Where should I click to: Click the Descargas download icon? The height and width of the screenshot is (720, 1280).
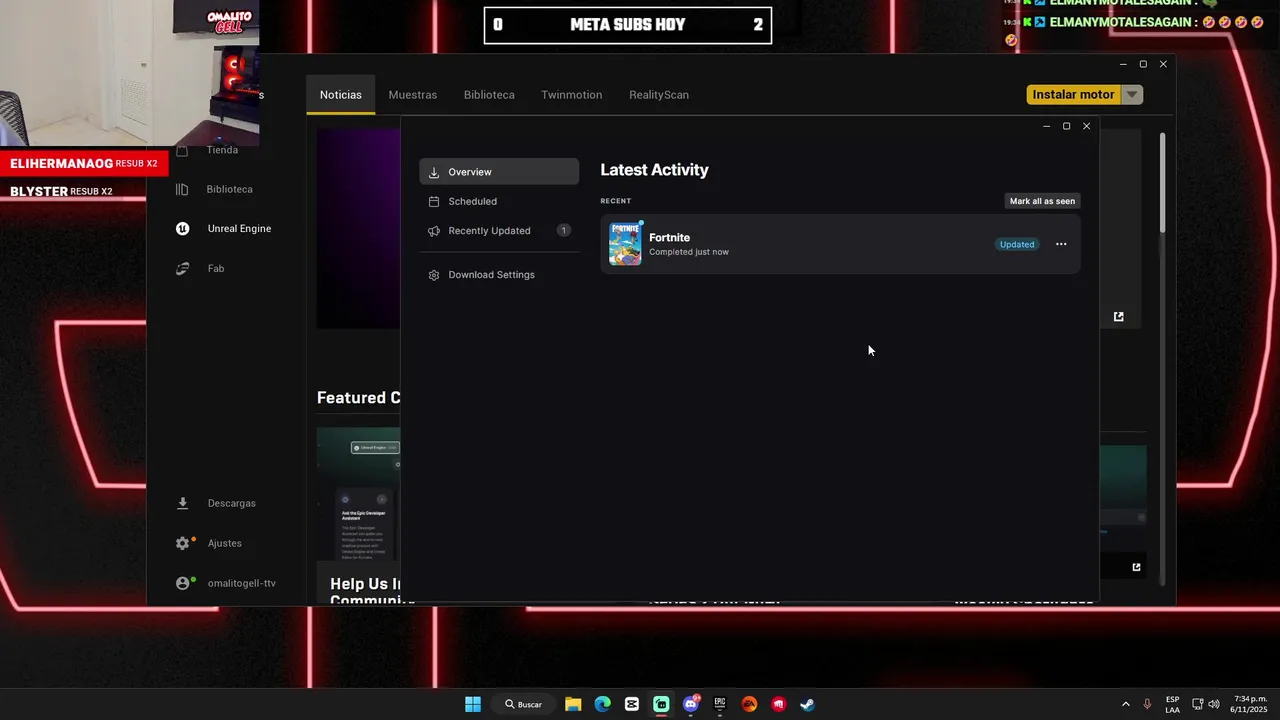point(182,503)
